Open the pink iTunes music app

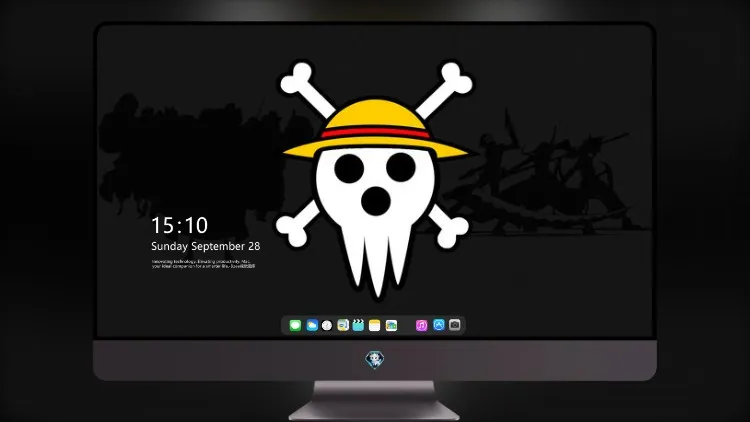click(421, 325)
